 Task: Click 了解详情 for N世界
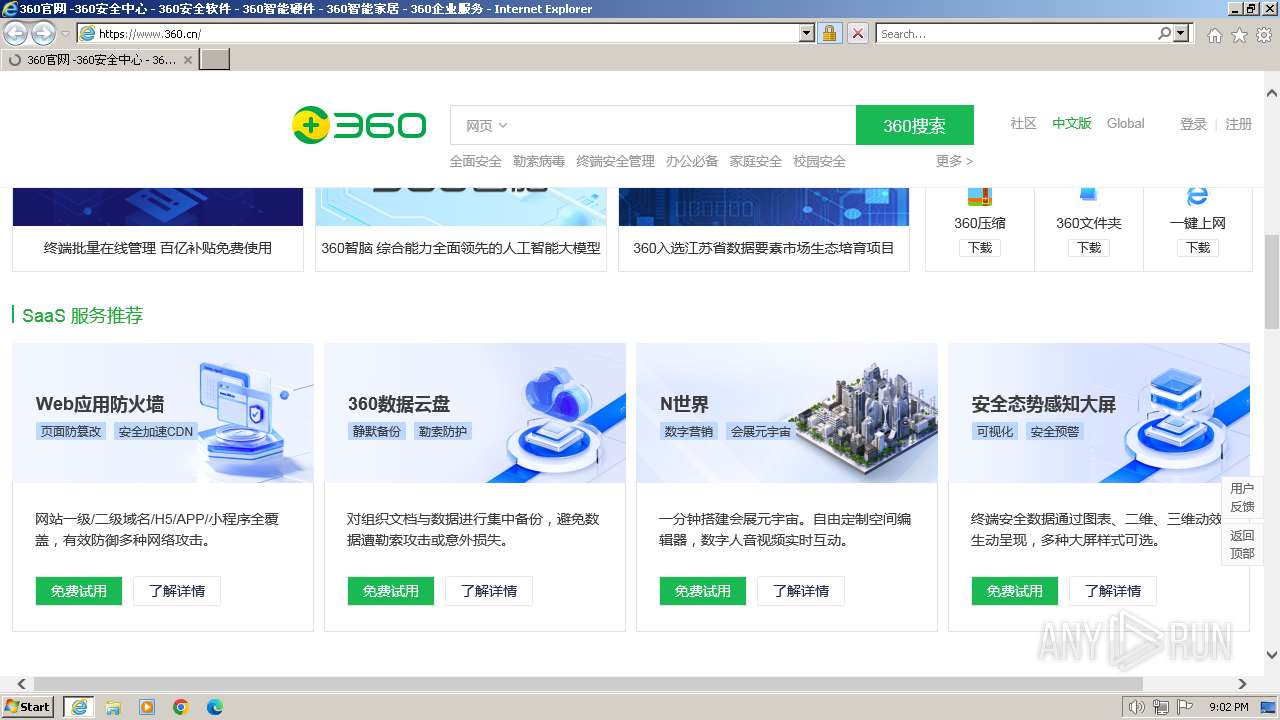pos(801,591)
